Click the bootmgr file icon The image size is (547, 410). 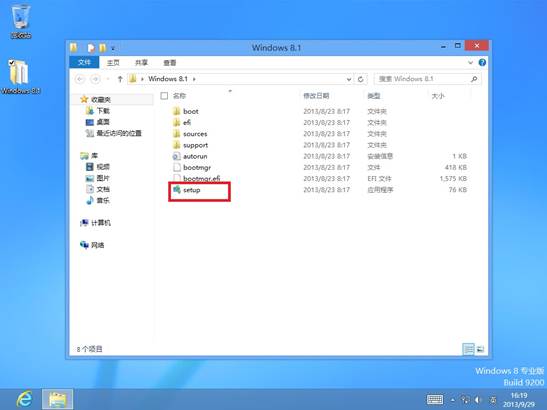pyautogui.click(x=177, y=167)
